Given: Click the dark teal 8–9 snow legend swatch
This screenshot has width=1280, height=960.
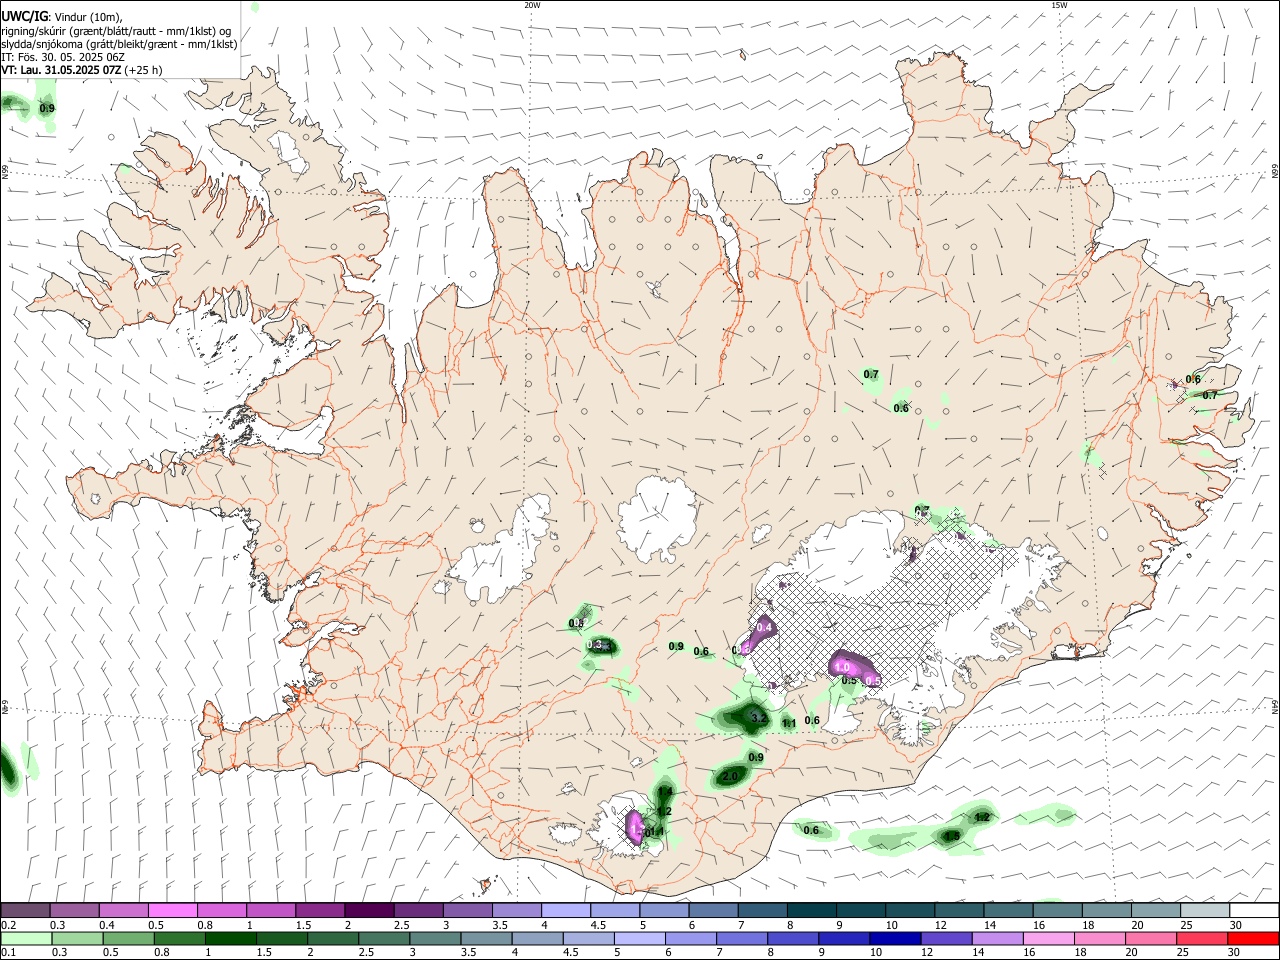Looking at the screenshot, I should click(x=810, y=911).
